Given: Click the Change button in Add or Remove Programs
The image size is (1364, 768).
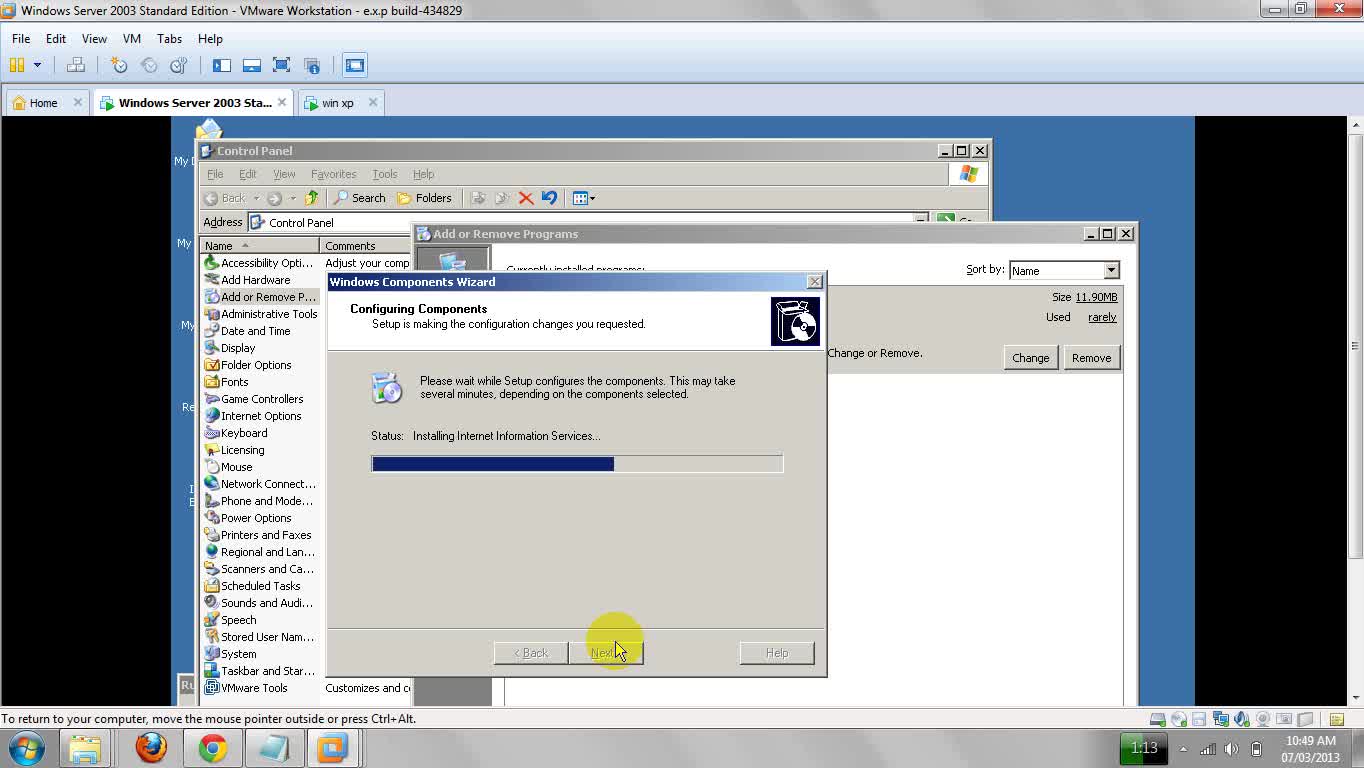Looking at the screenshot, I should [x=1030, y=358].
